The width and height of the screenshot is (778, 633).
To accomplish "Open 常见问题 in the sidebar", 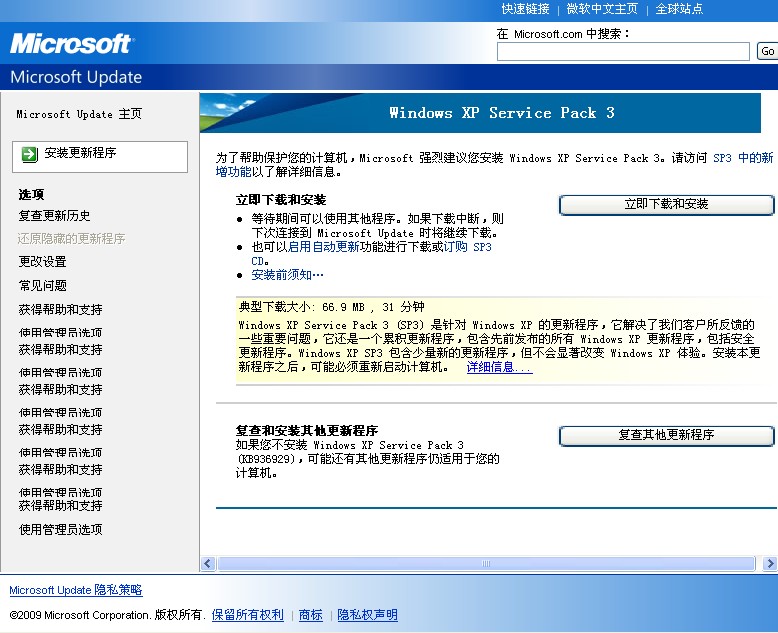I will (42, 285).
